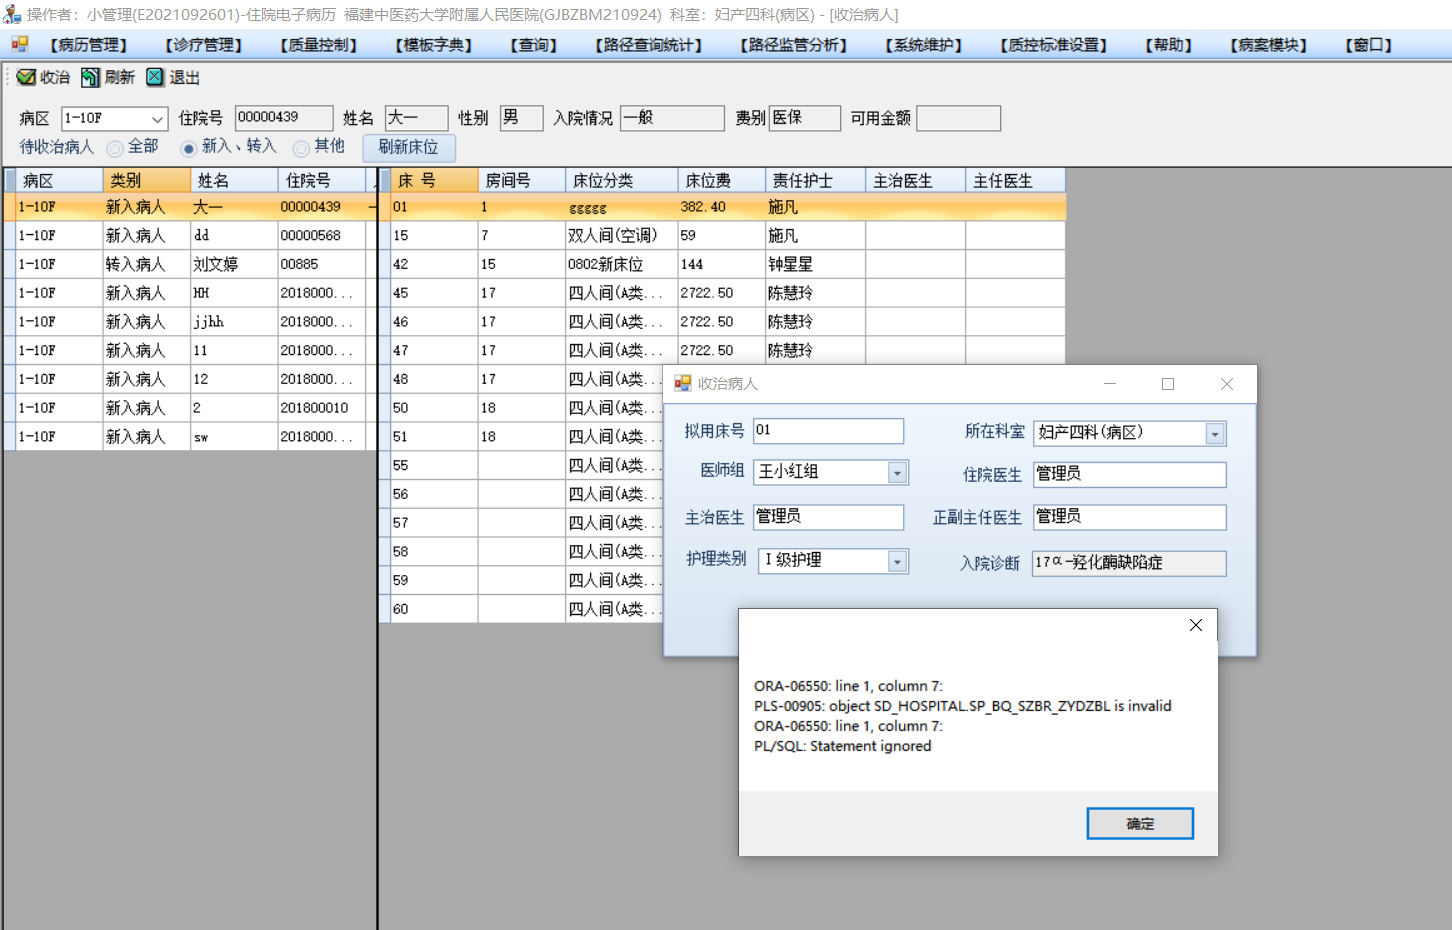Open the 模板字典 menu

tap(434, 45)
